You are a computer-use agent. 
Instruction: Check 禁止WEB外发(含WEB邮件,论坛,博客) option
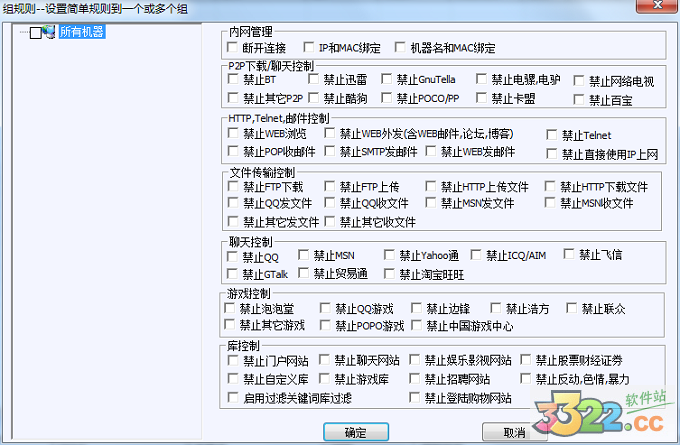pyautogui.click(x=330, y=133)
